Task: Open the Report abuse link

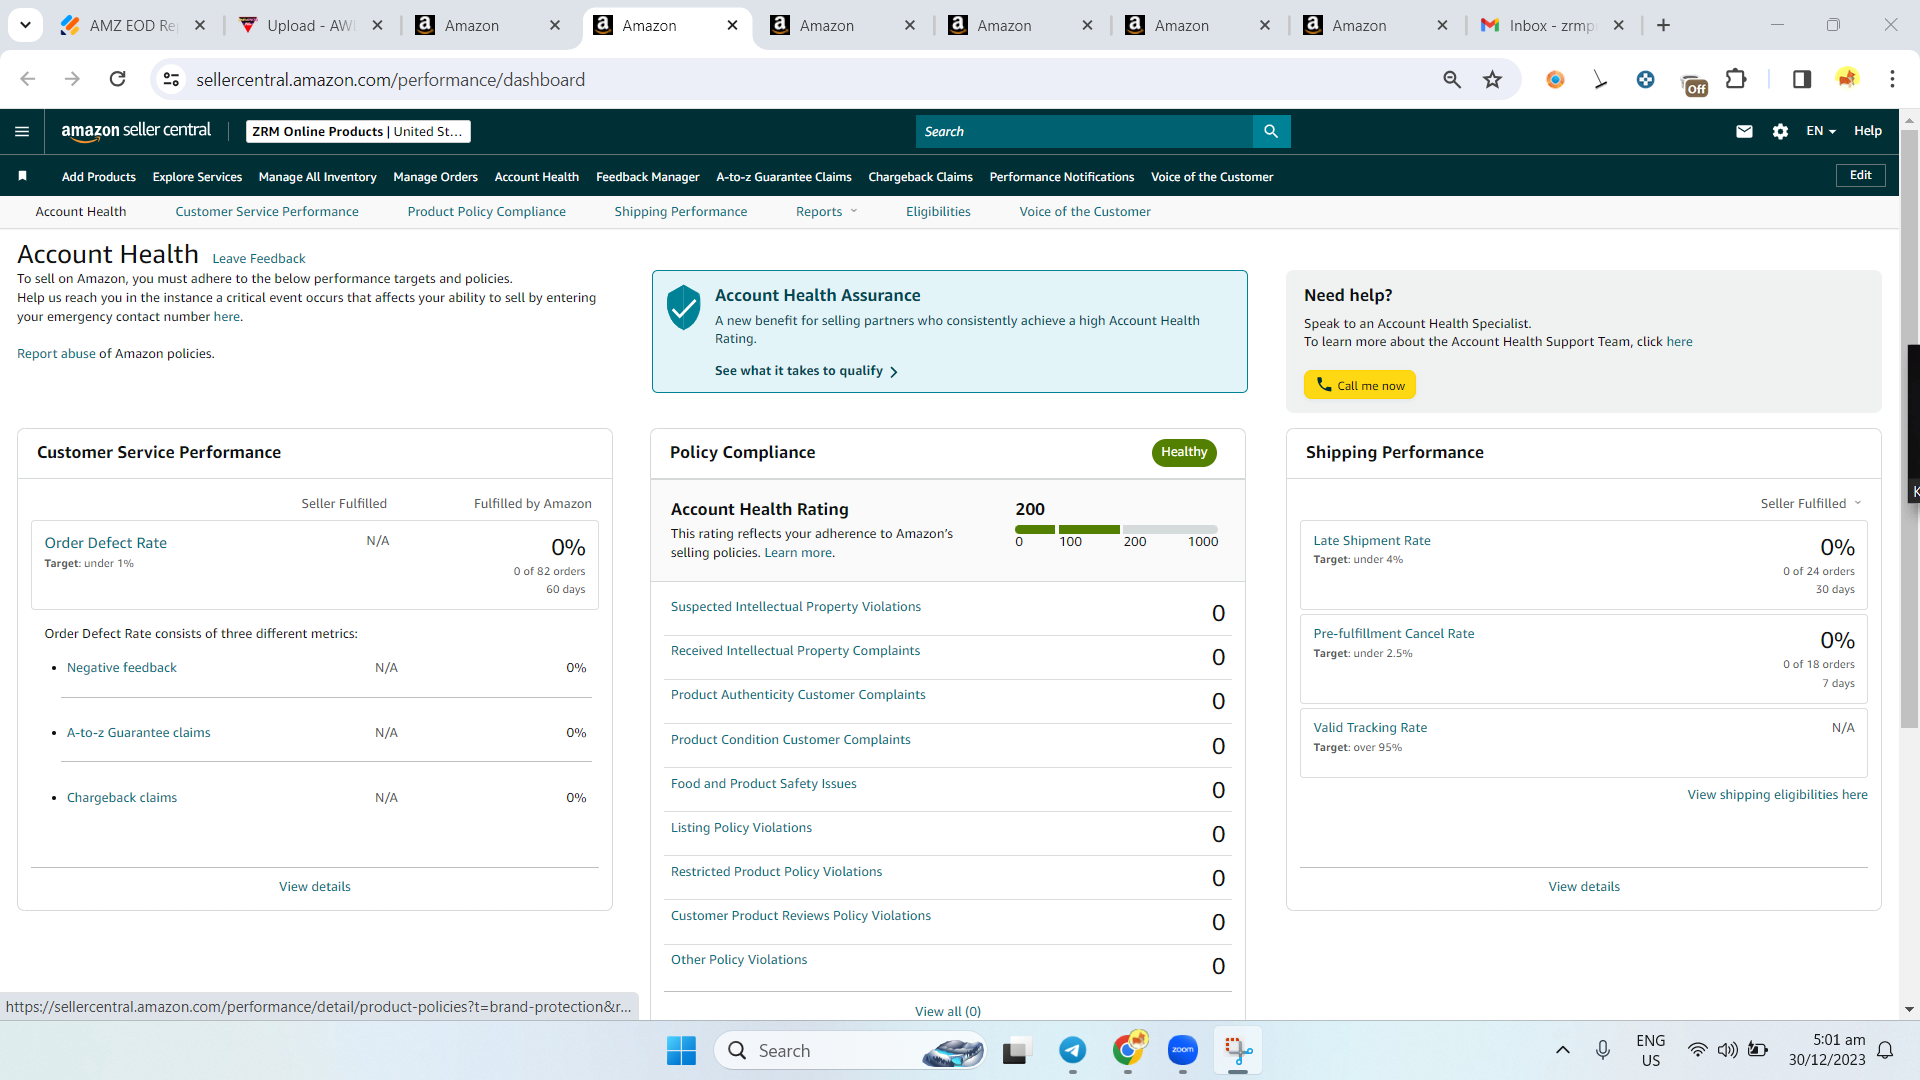Action: coord(56,353)
